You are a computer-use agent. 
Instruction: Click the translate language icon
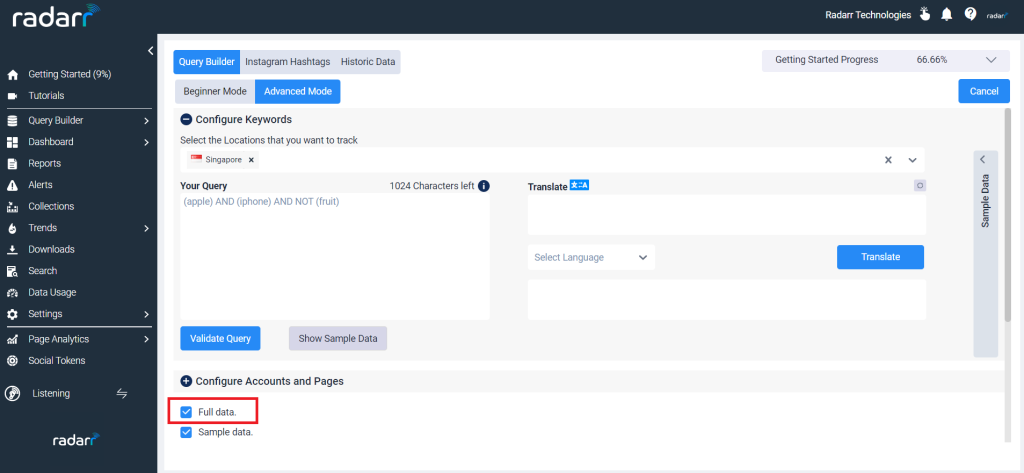(579, 186)
